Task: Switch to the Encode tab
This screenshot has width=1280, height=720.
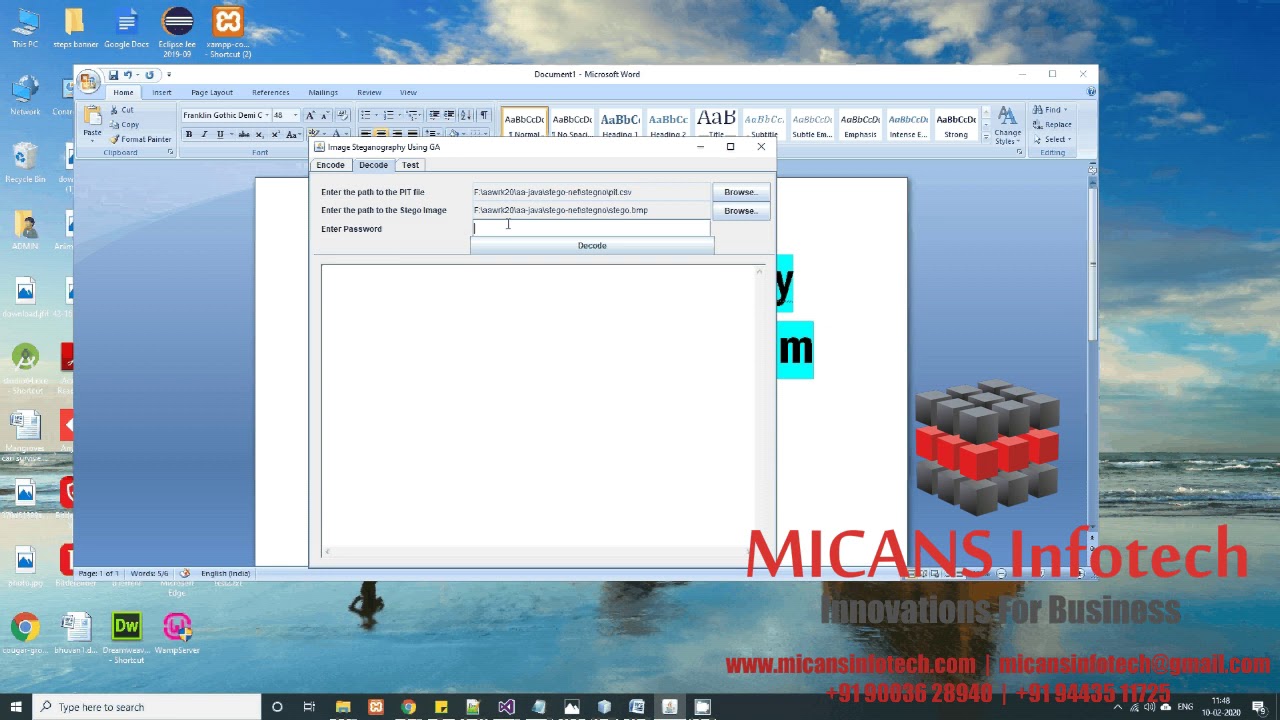Action: point(330,165)
